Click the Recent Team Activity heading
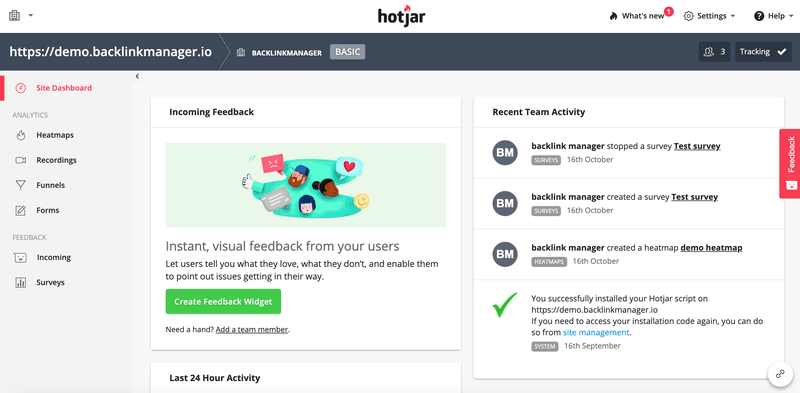Screen dimensions: 800x393 point(539,112)
